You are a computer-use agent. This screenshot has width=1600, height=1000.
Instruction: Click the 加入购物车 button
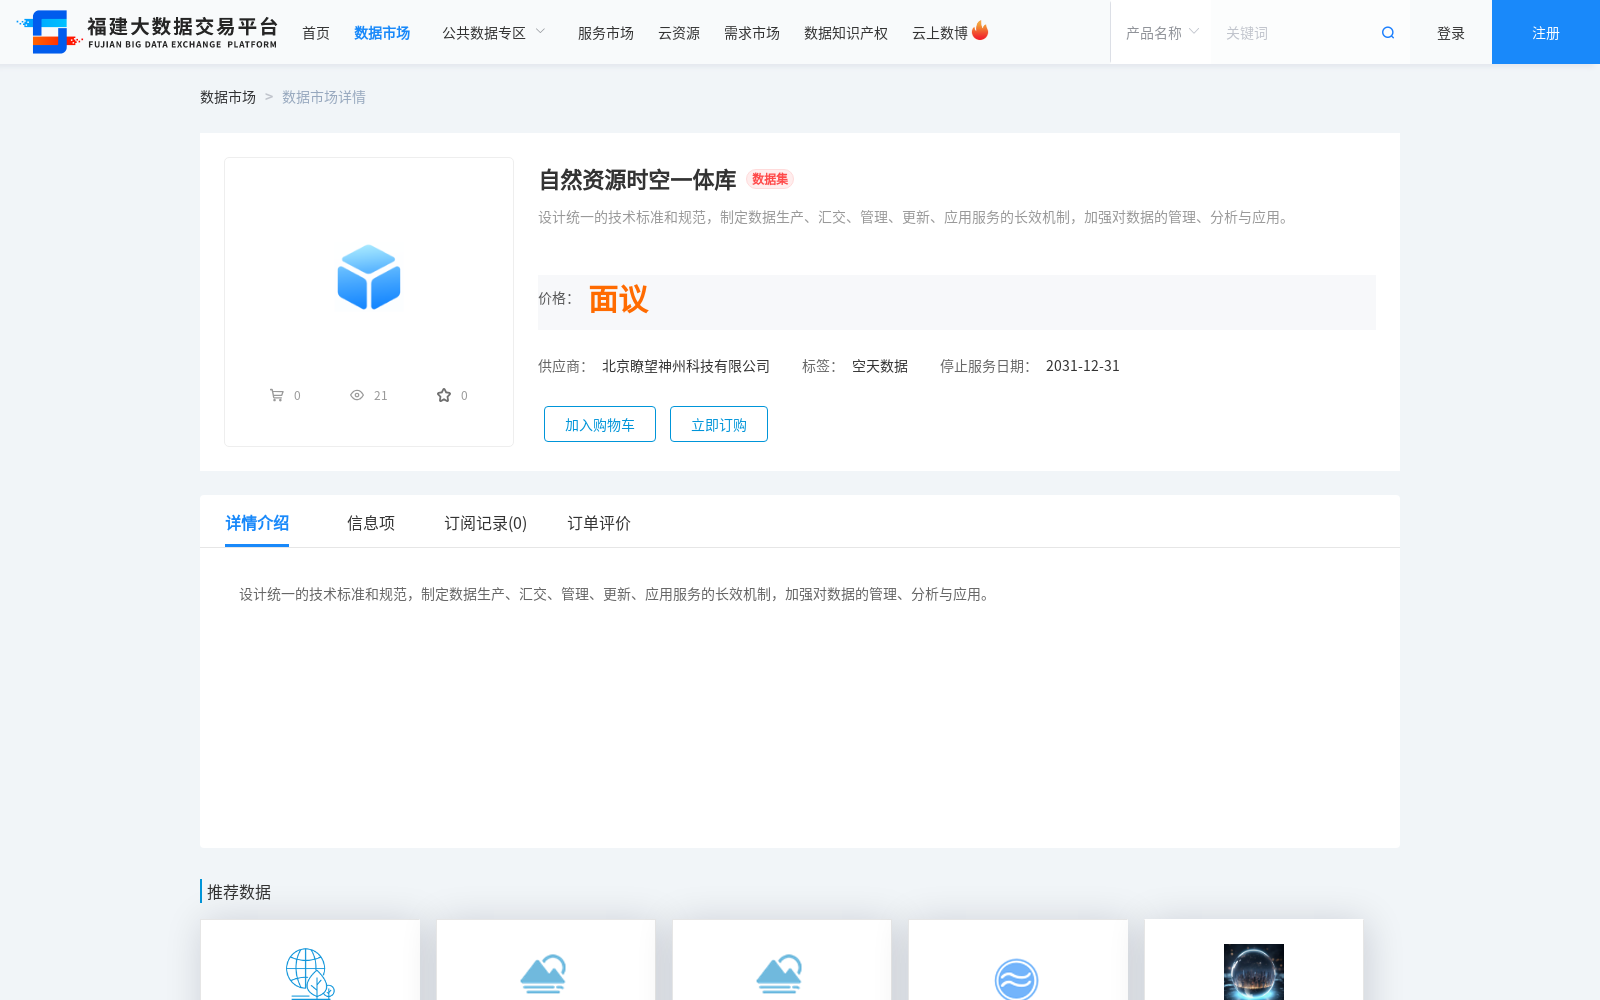(600, 424)
